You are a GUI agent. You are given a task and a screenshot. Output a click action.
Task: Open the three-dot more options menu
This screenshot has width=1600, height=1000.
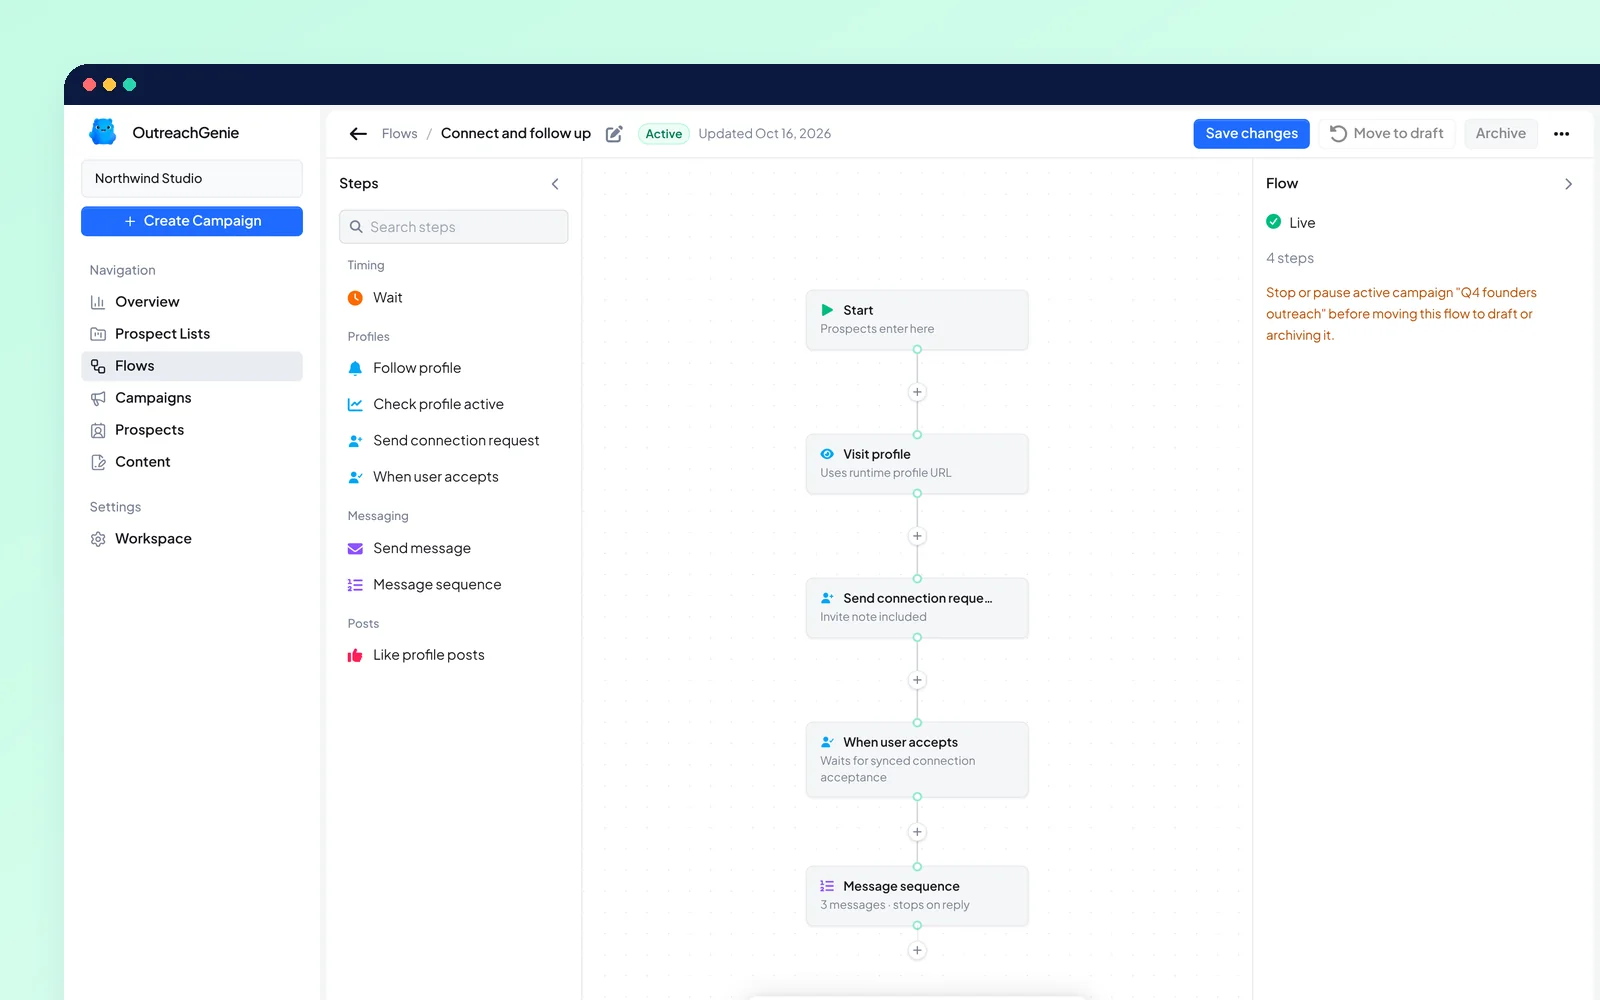coord(1561,134)
